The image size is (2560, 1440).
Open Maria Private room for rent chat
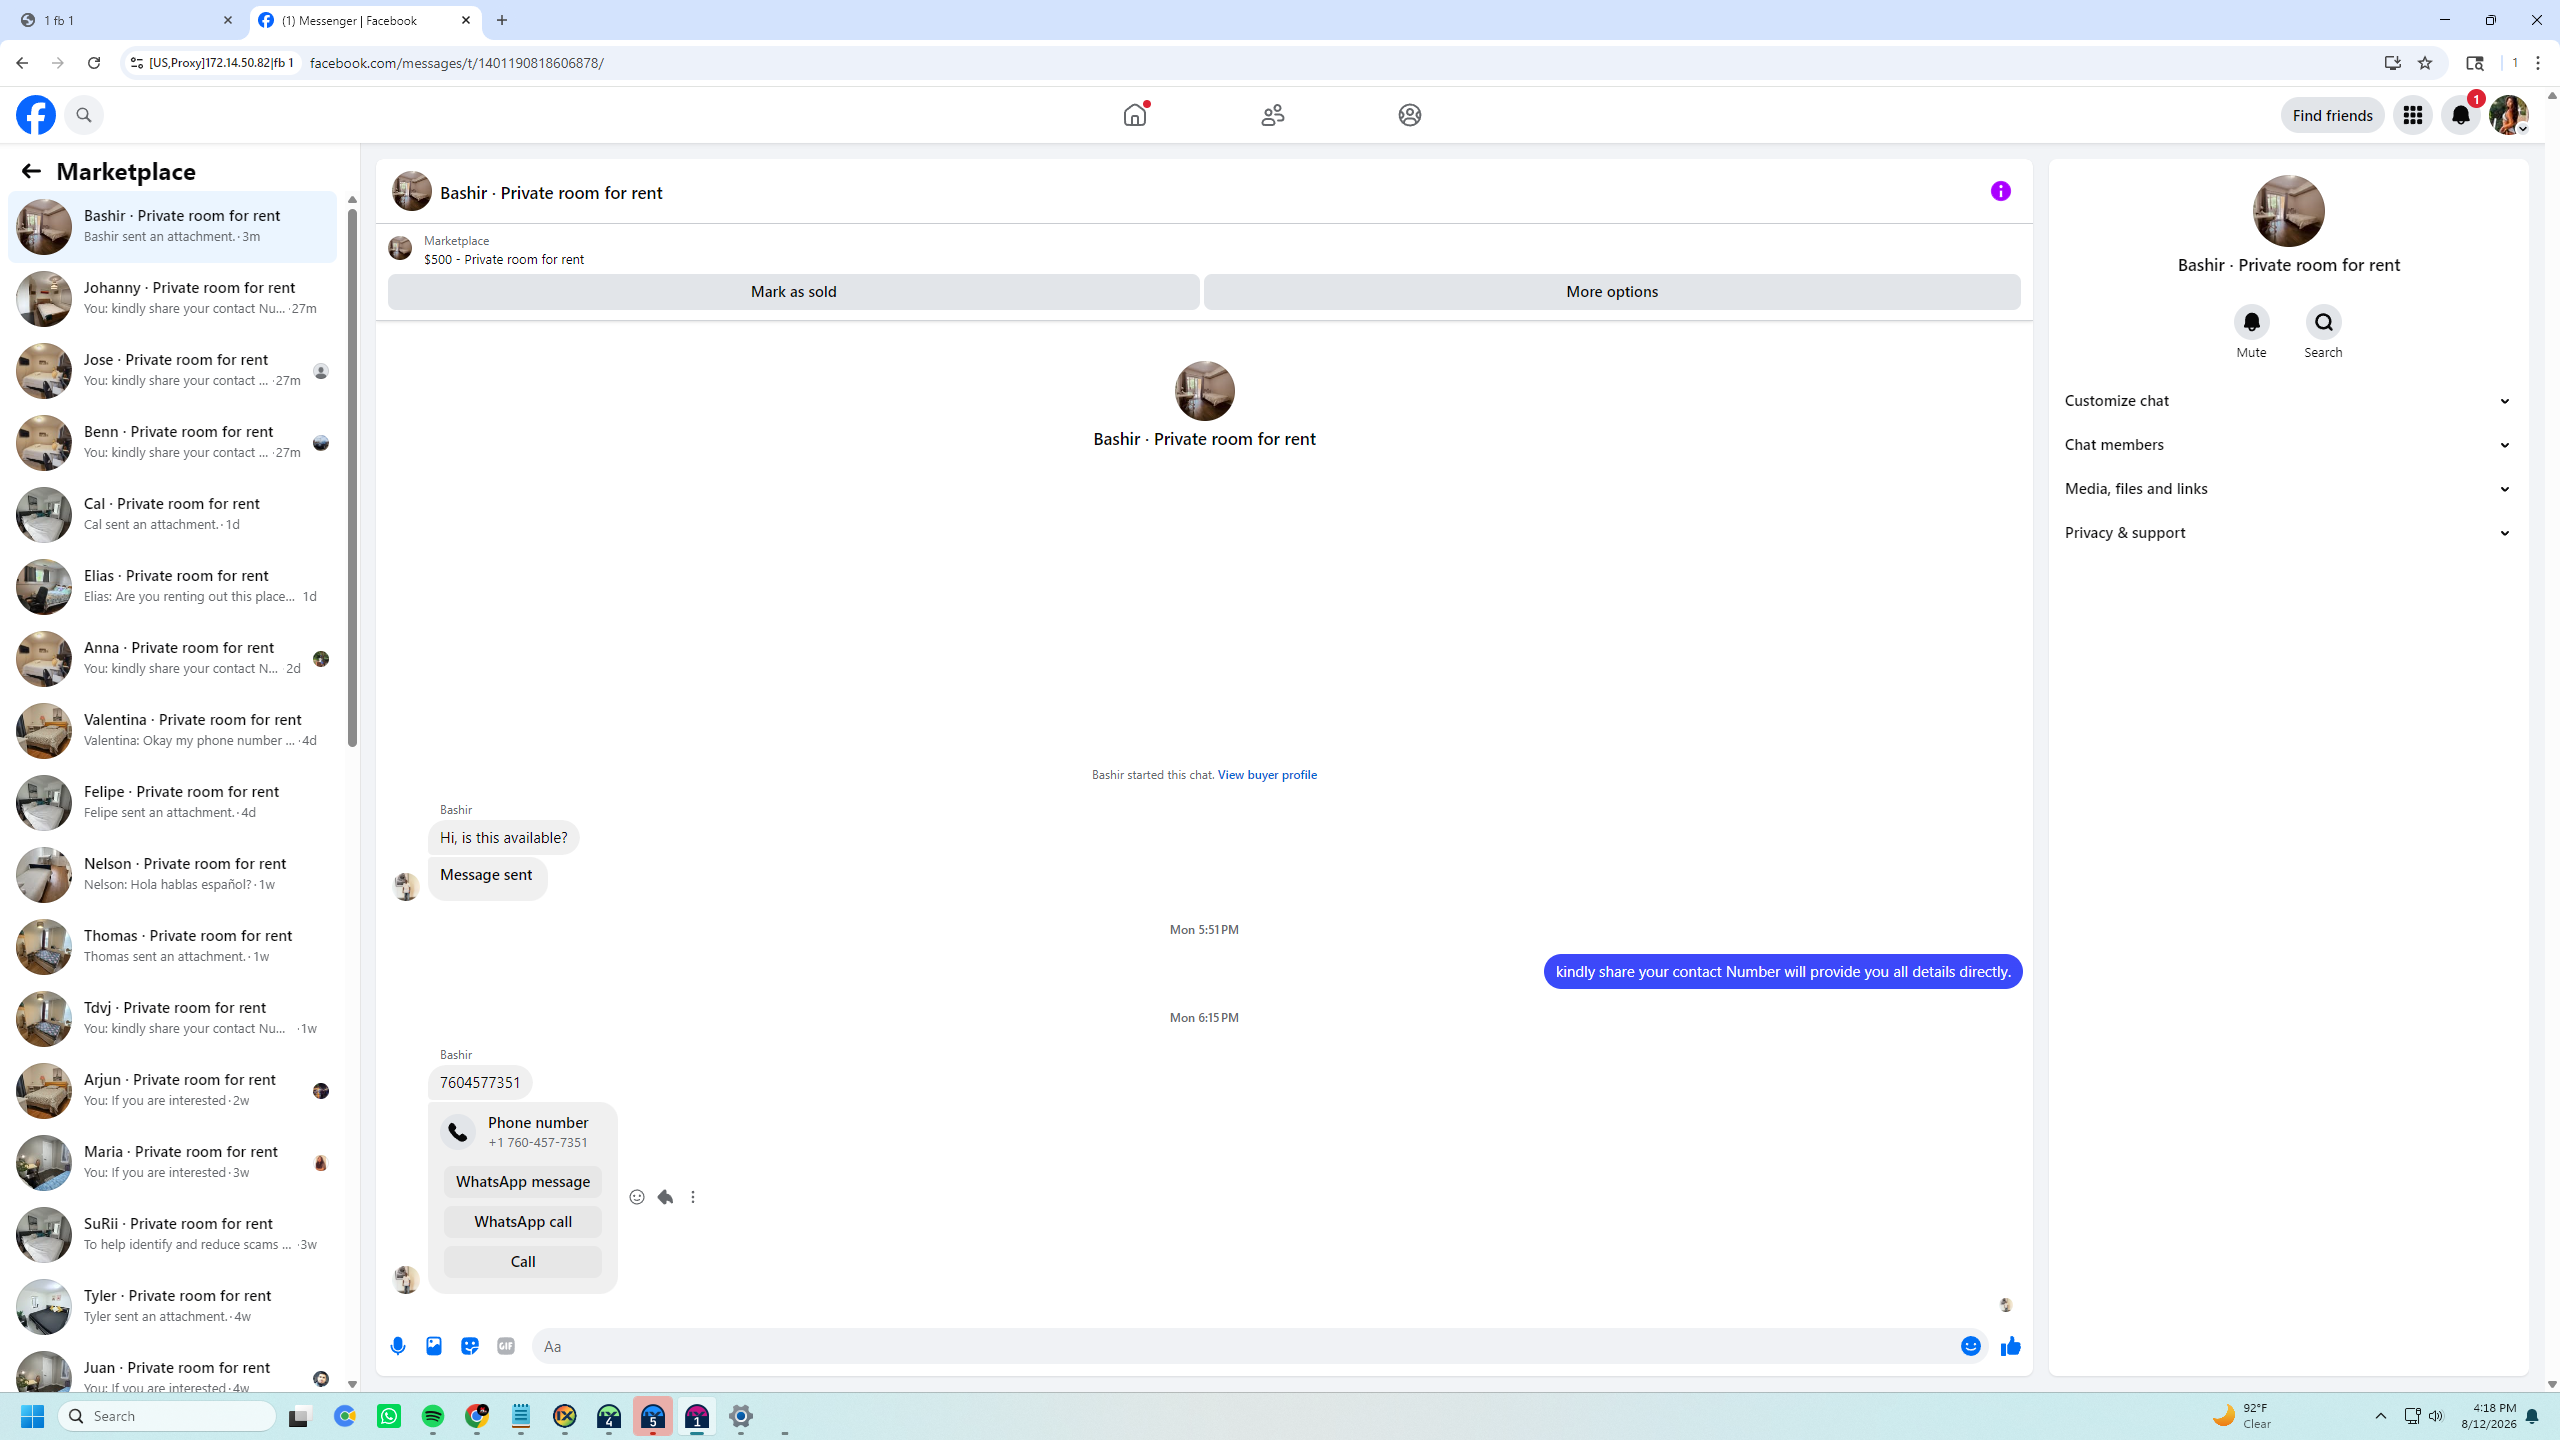pos(172,1163)
